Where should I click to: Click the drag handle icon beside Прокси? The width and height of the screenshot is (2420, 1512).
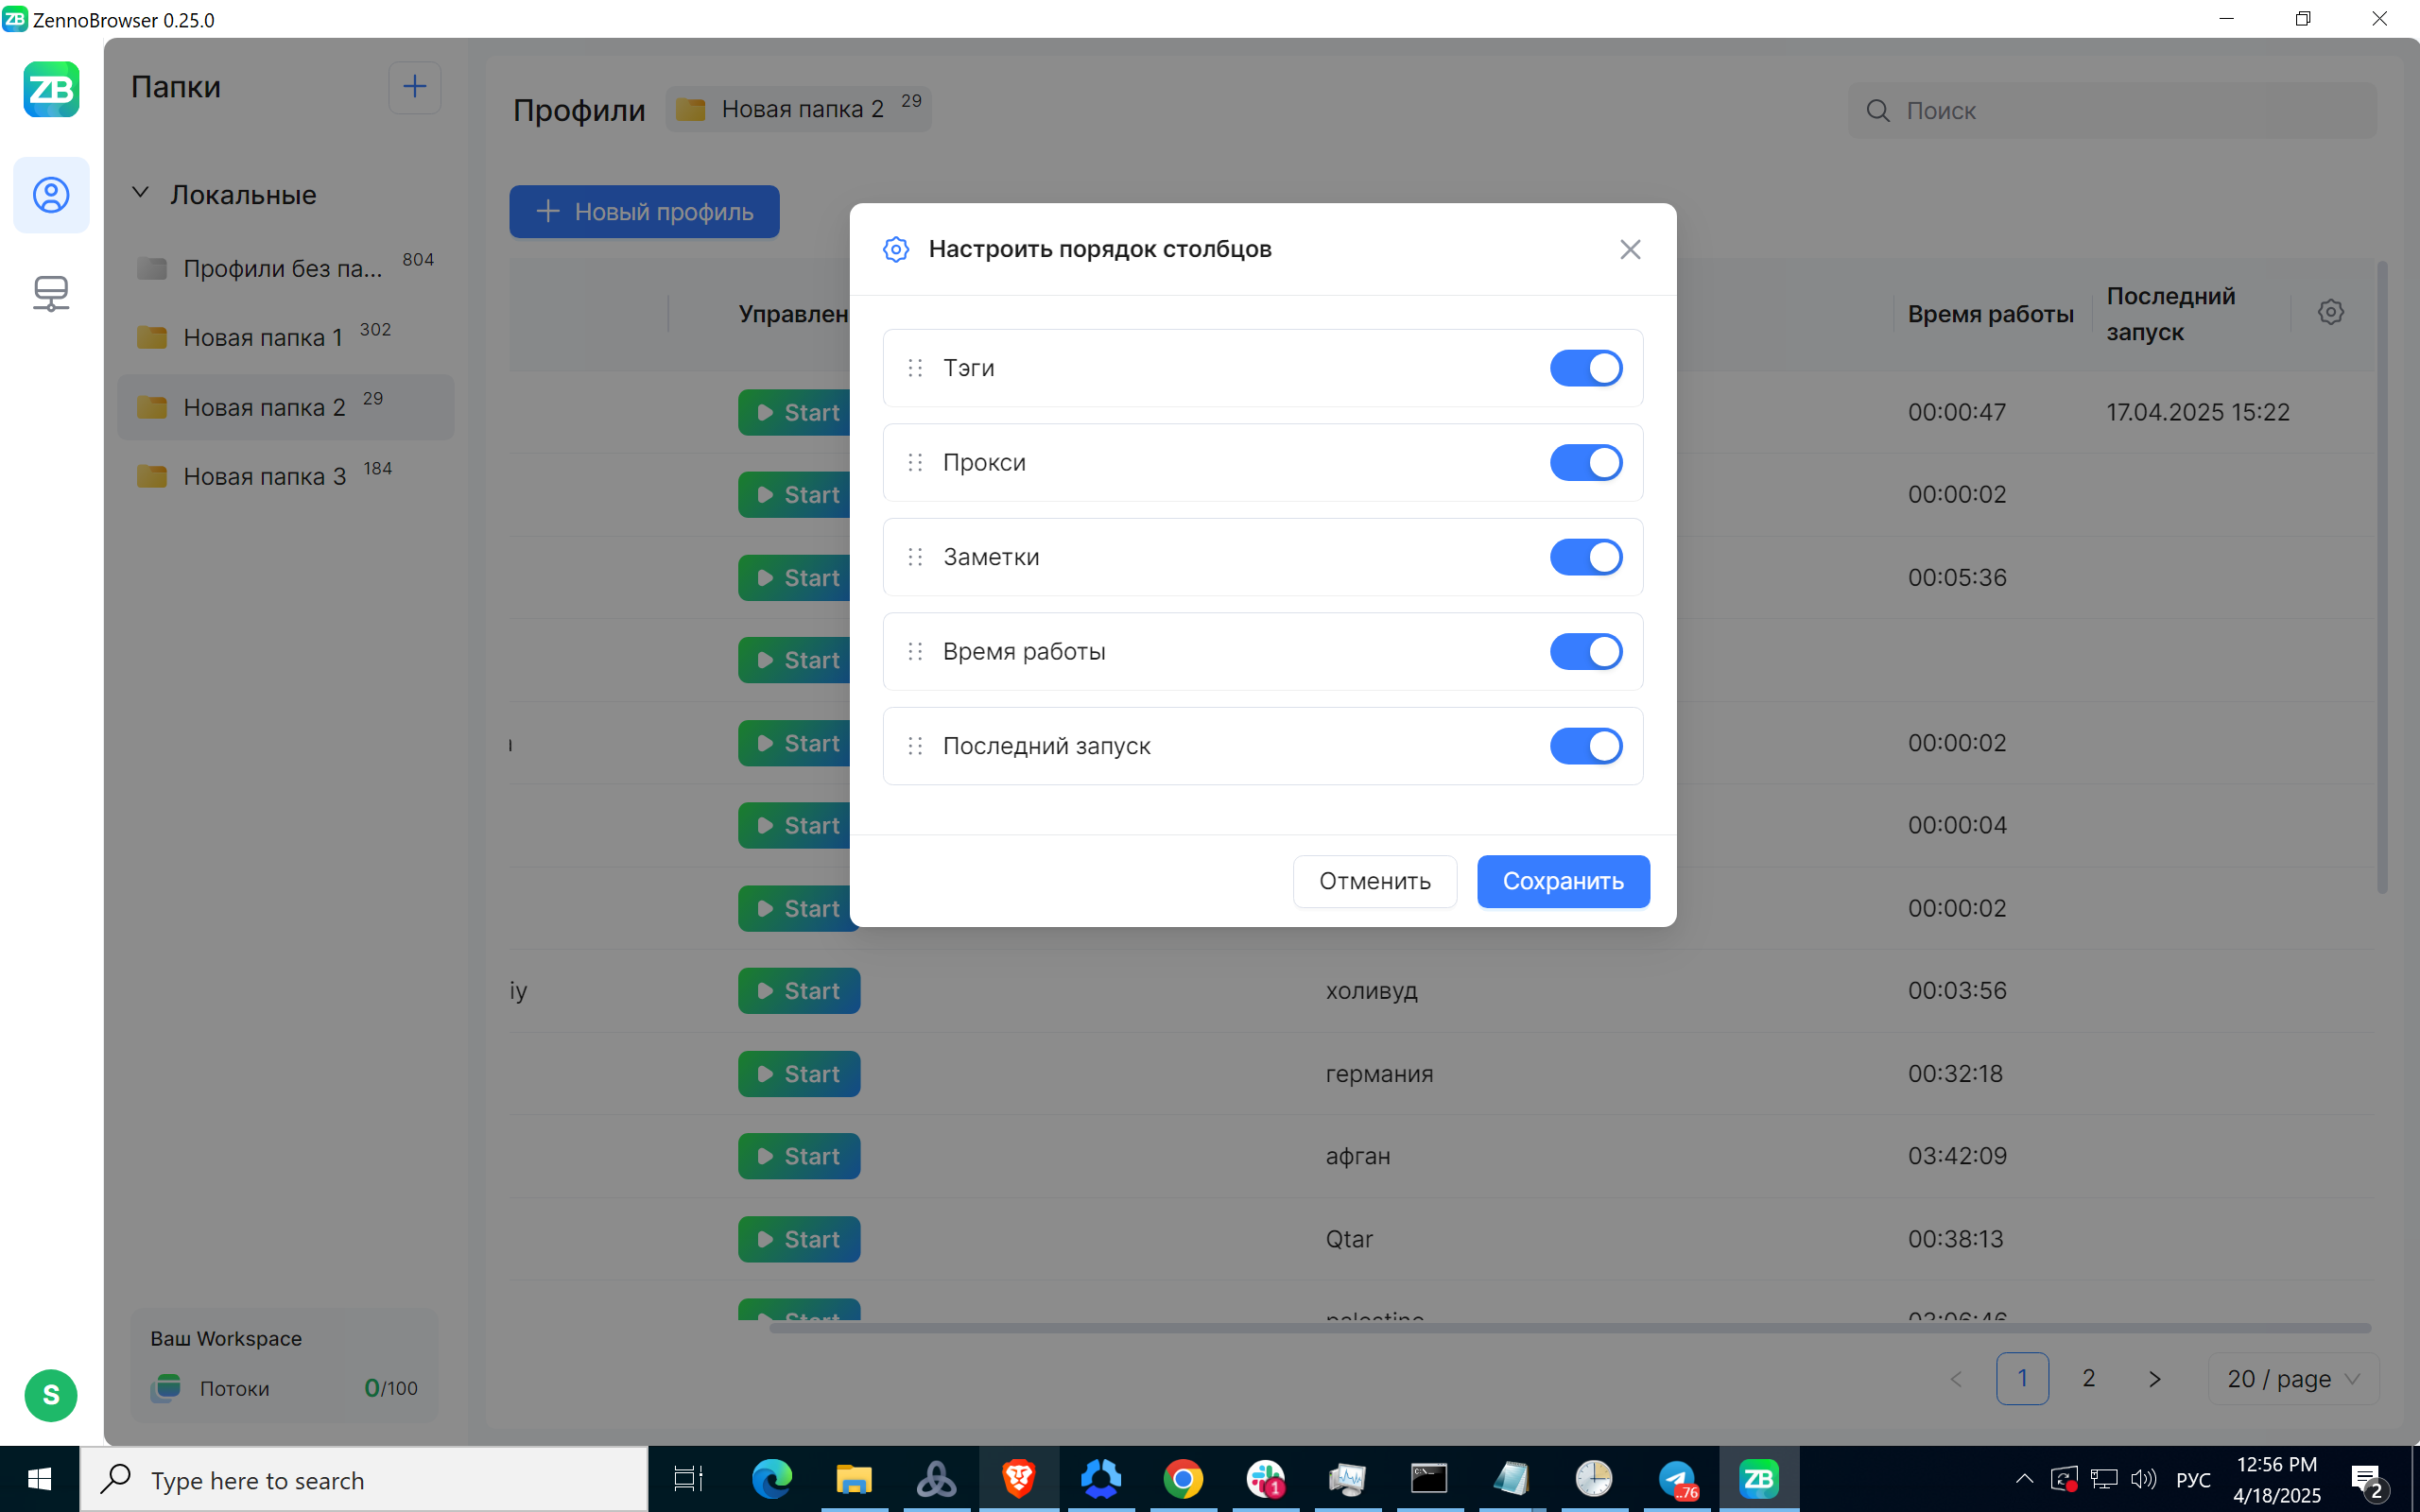(915, 462)
